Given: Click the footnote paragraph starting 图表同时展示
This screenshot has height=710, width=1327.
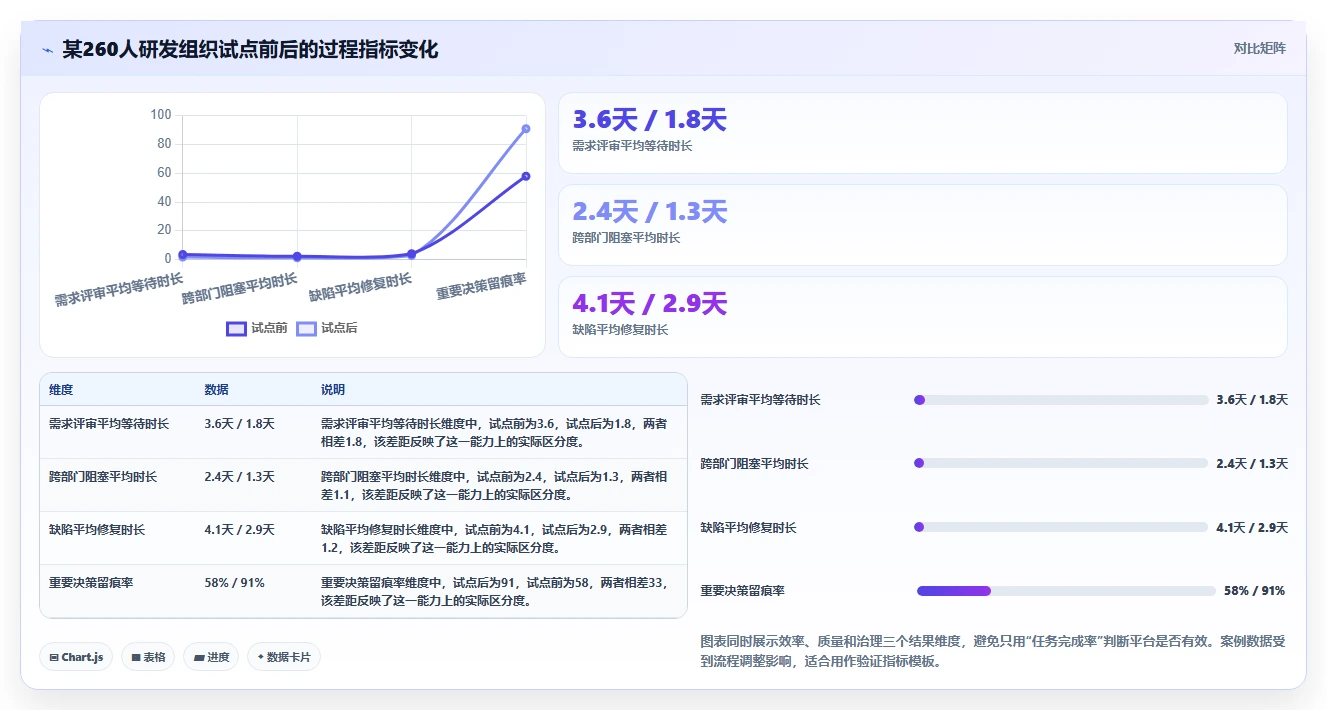Looking at the screenshot, I should coord(993,651).
